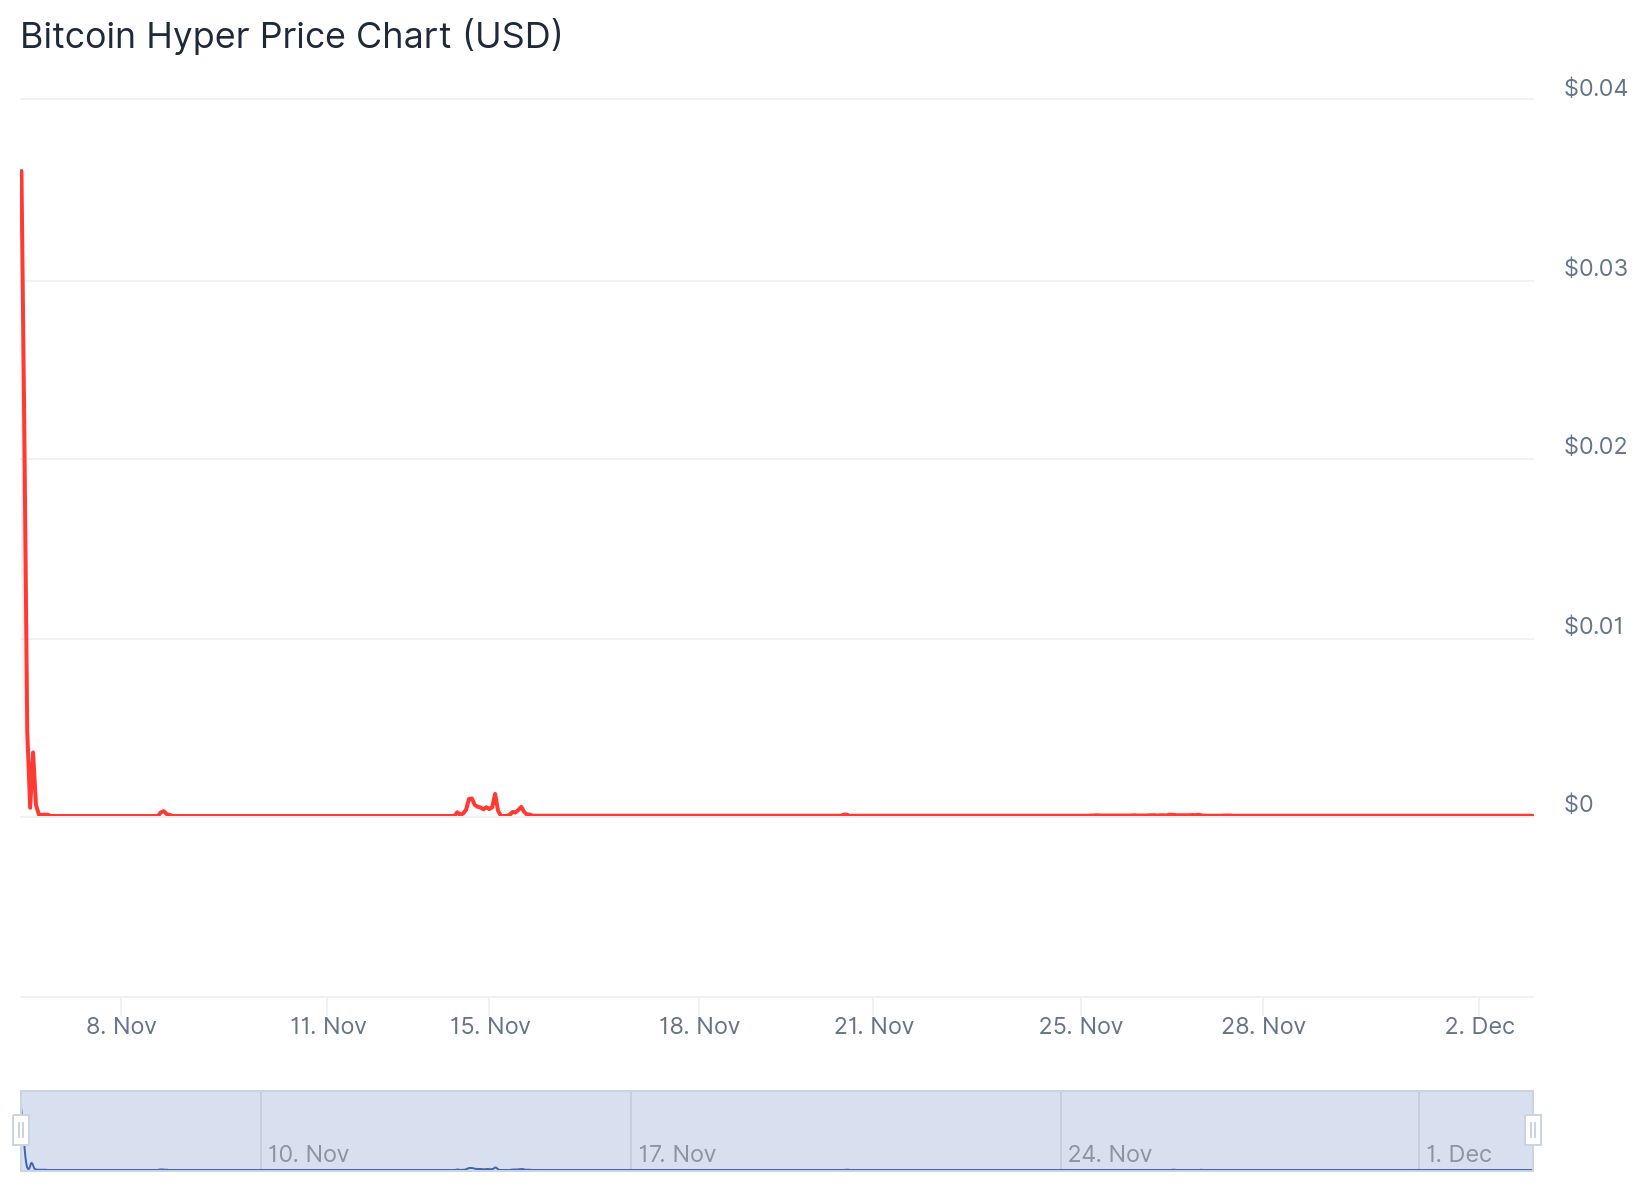The height and width of the screenshot is (1200, 1644).
Task: Click the 1. Dec label inside the navigator
Action: click(x=1461, y=1153)
